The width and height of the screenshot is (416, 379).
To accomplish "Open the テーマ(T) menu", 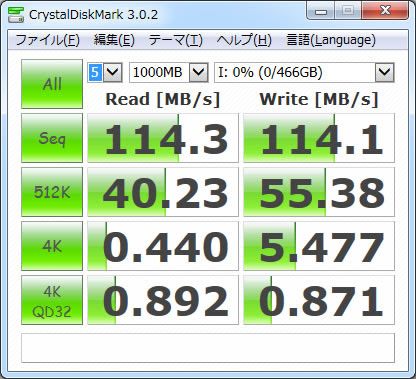I will [x=176, y=40].
